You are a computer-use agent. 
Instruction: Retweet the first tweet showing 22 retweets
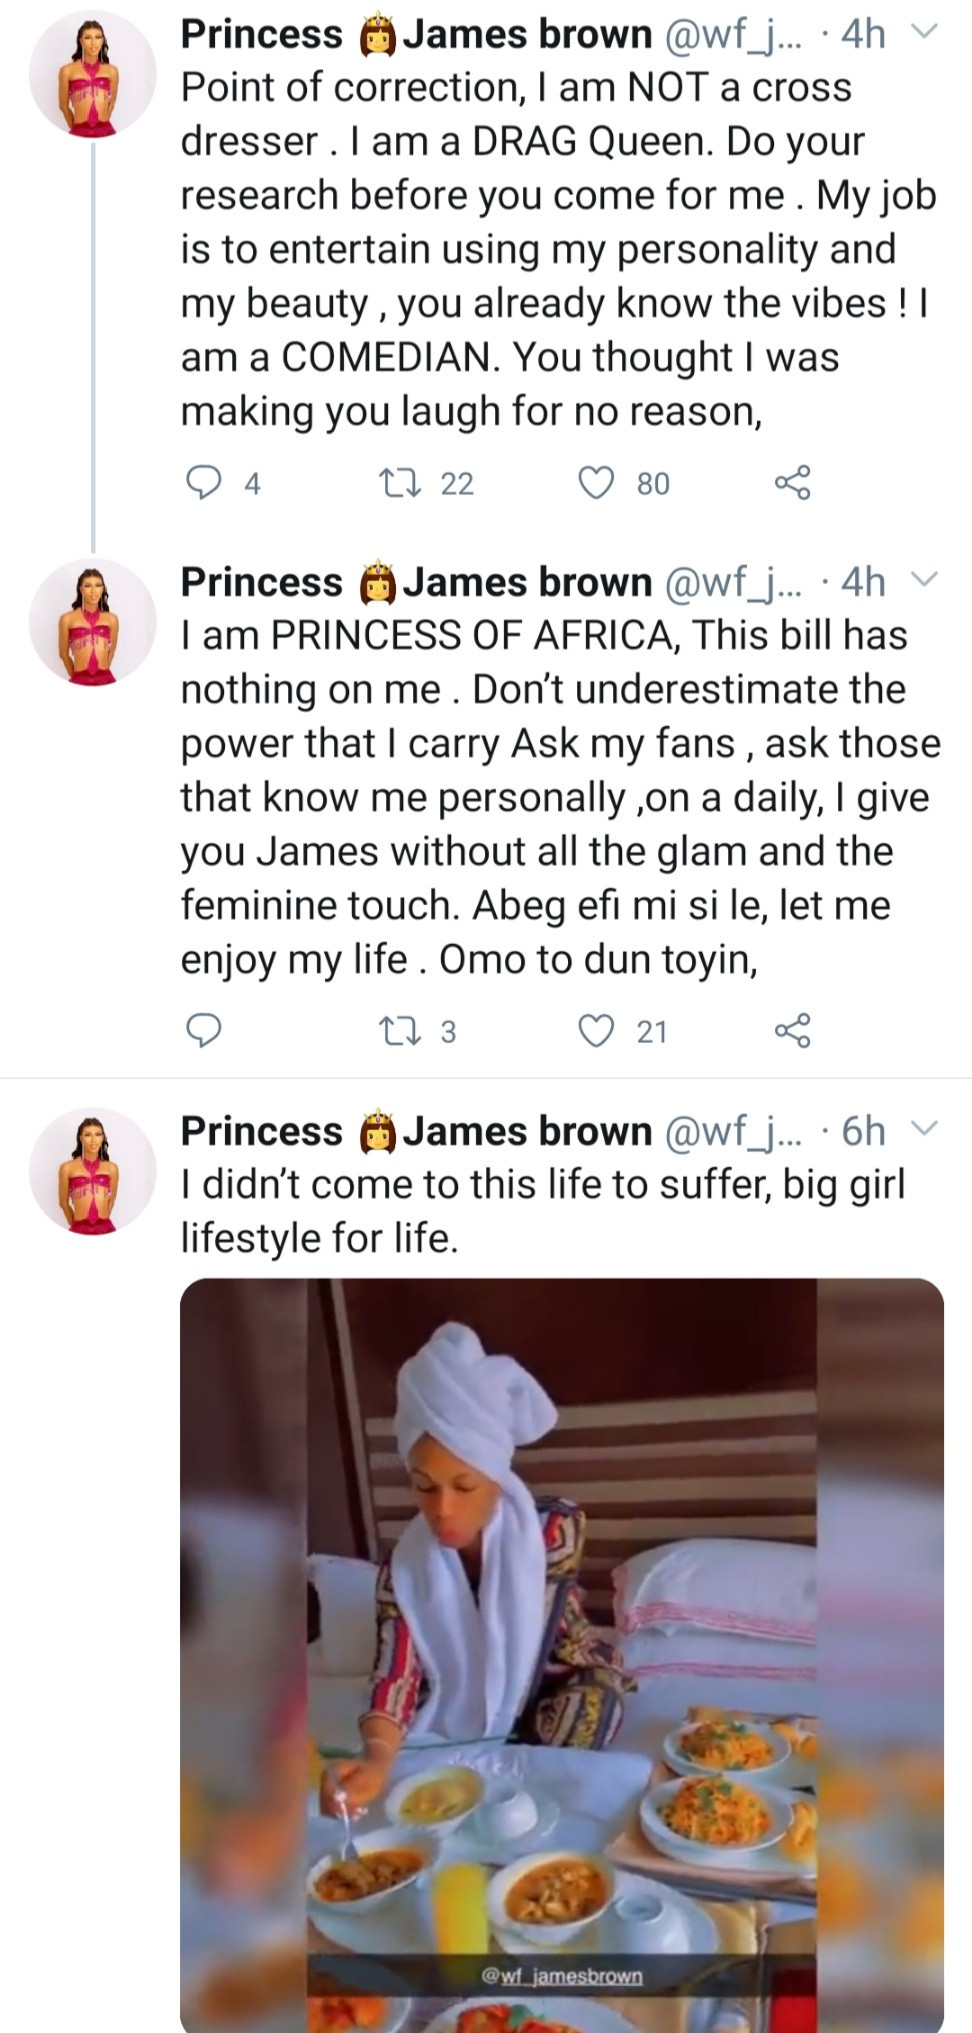[402, 483]
